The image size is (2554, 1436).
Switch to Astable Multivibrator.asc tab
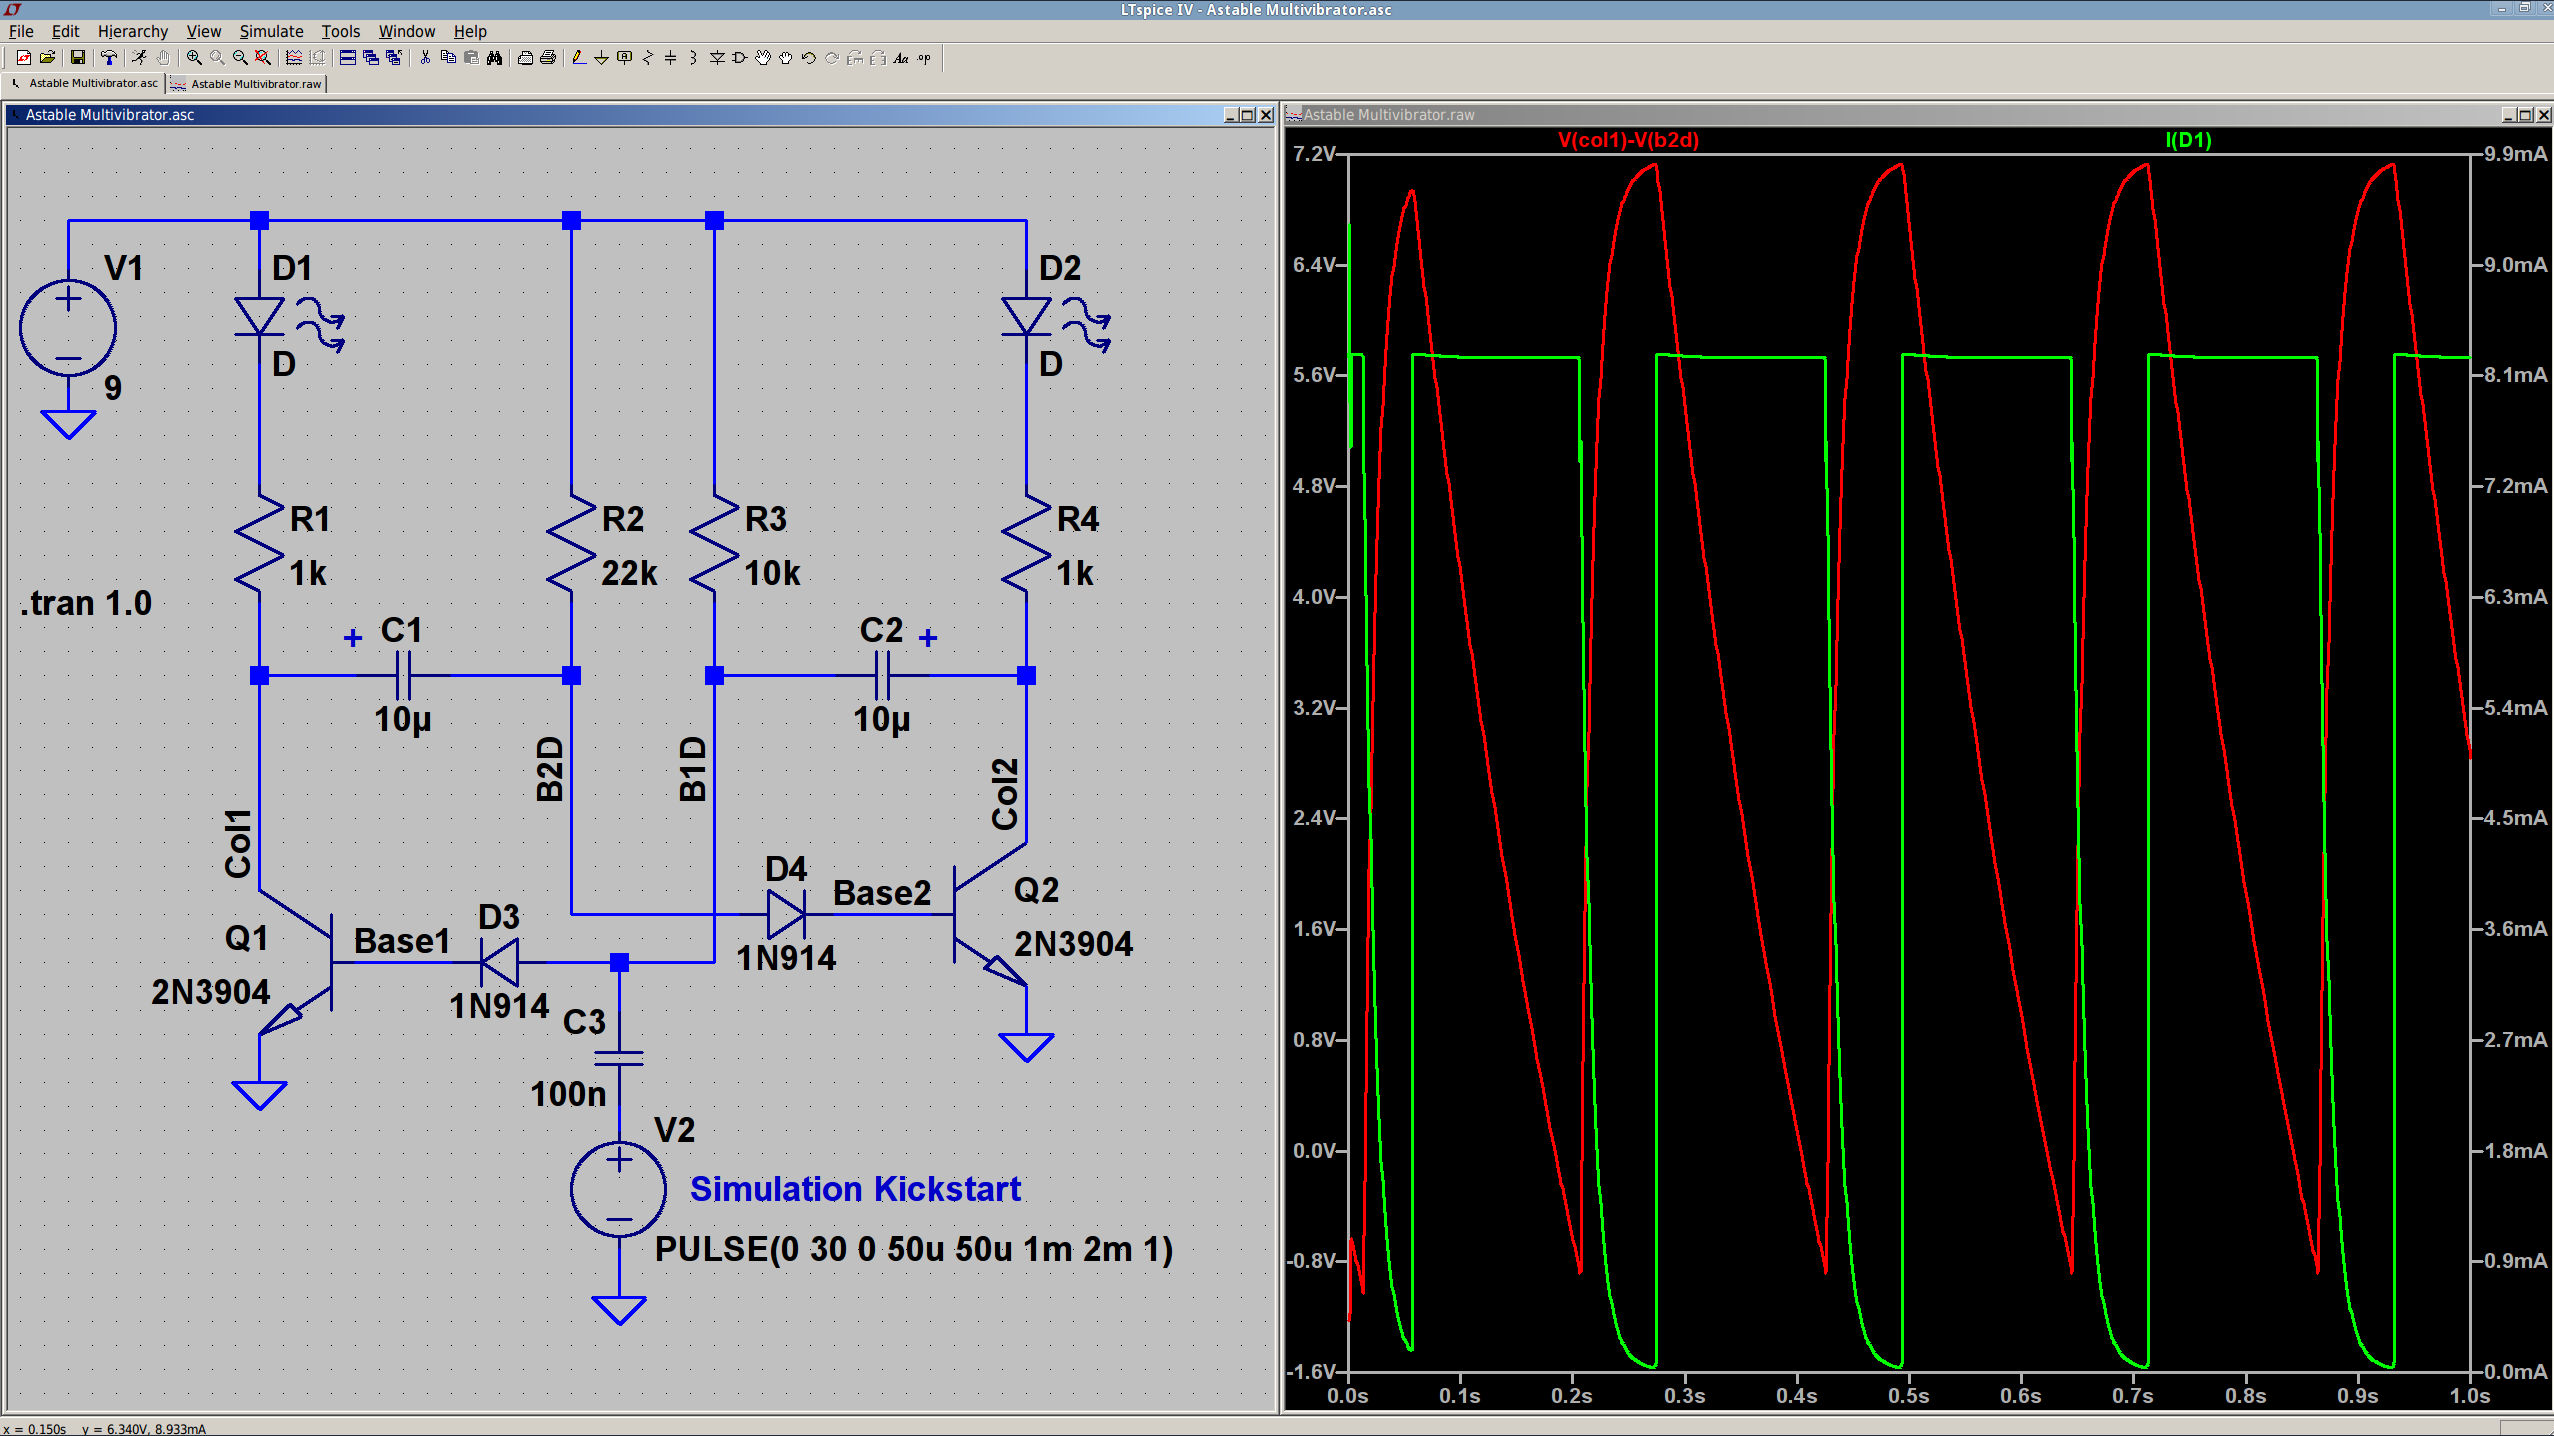[x=92, y=84]
